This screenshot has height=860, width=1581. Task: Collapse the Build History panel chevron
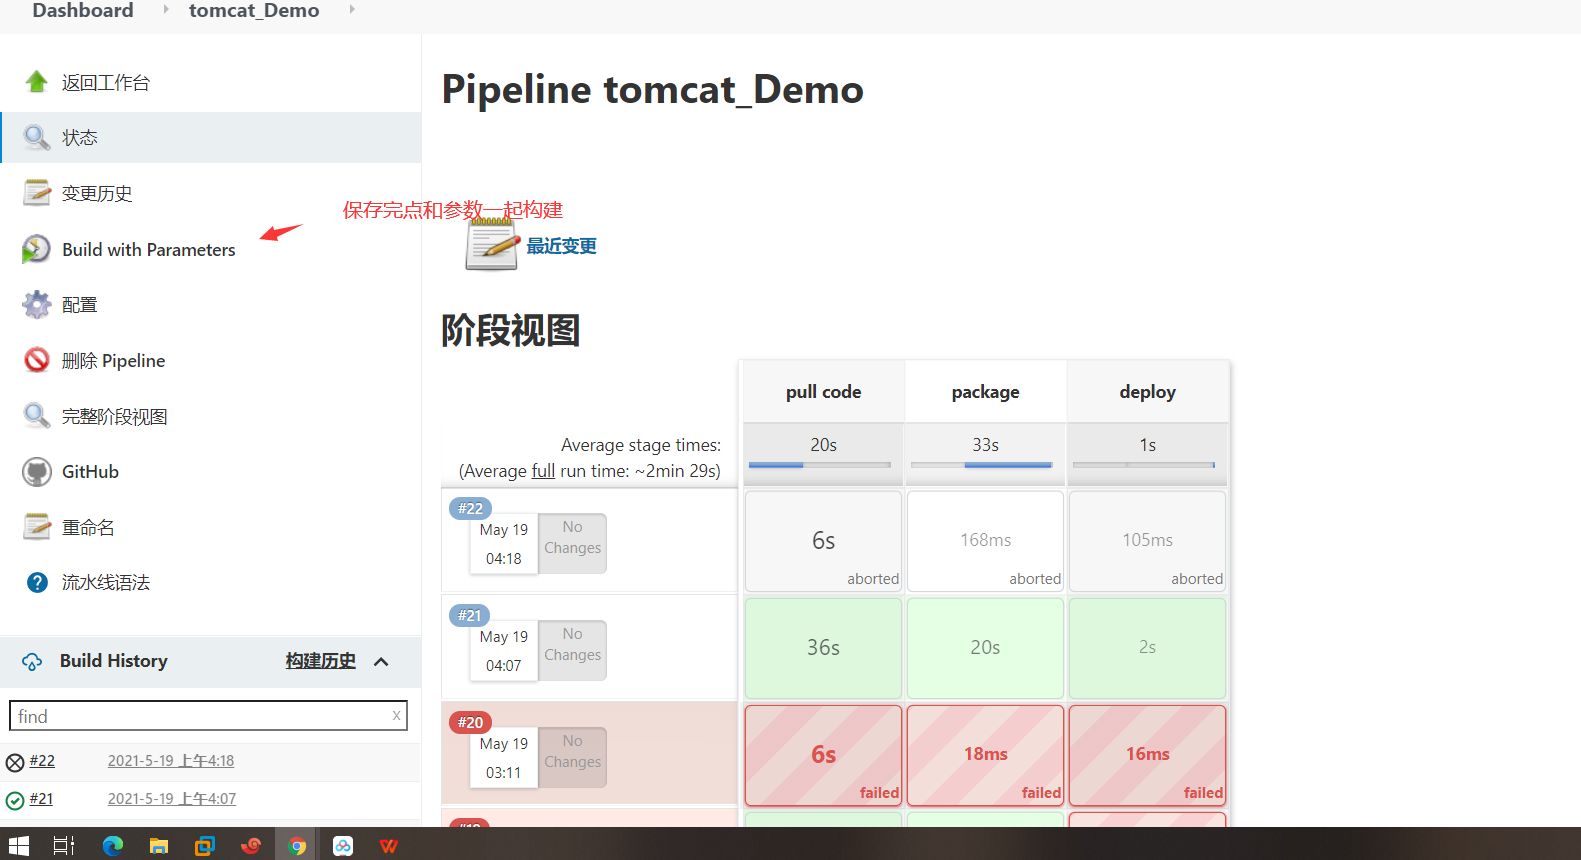(x=381, y=662)
